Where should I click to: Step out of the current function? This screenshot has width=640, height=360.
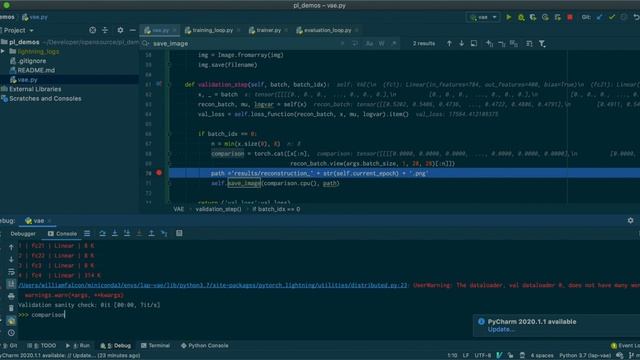click(x=151, y=233)
